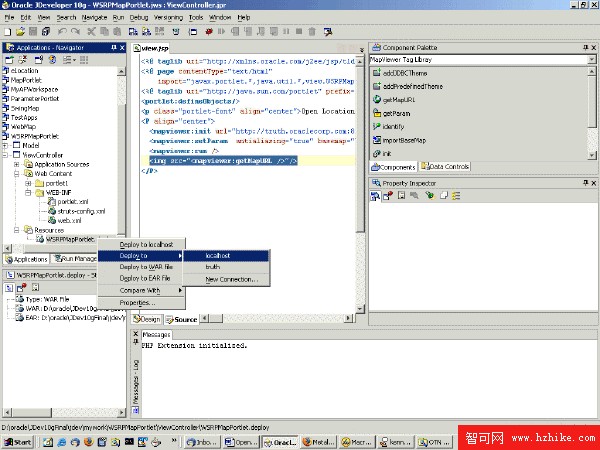The width and height of the screenshot is (600, 450).
Task: Open Properties... from context menu
Action: click(x=142, y=303)
